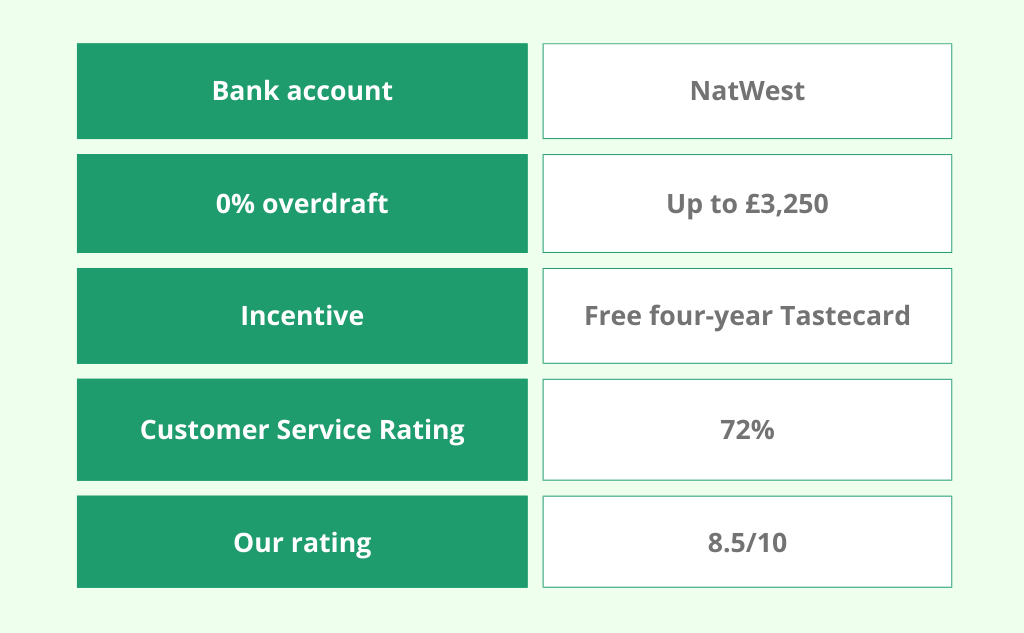Viewport: 1024px width, 633px height.
Task: Click the word 'NatWest'
Action: [747, 91]
